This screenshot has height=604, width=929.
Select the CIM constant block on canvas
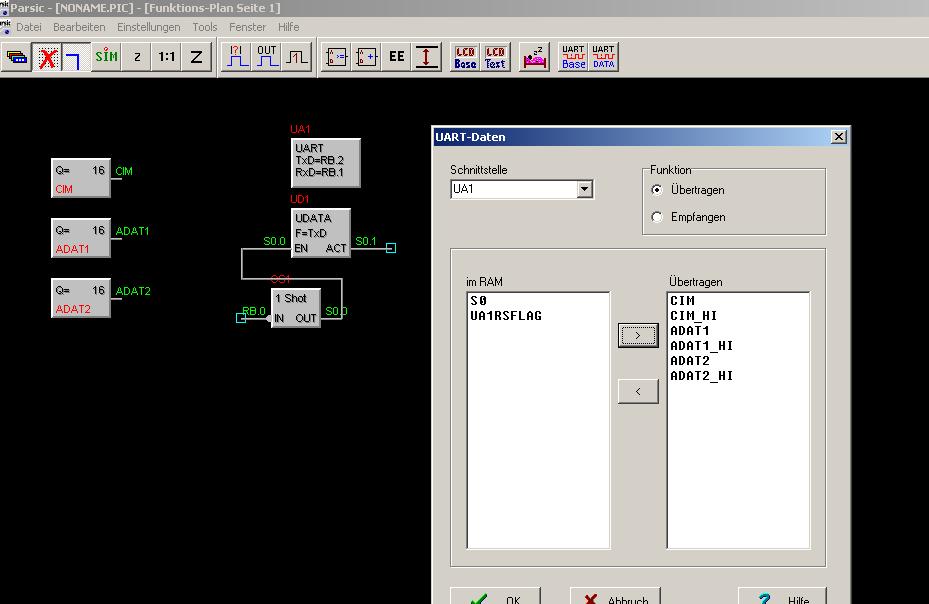pos(81,178)
